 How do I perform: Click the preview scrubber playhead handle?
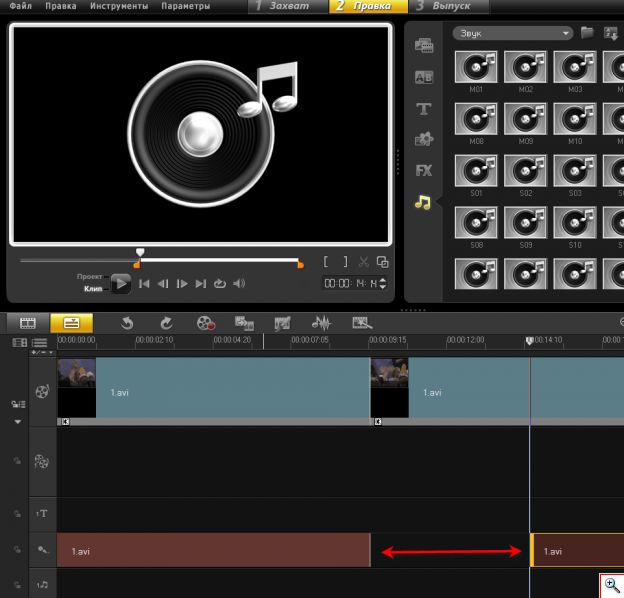tap(140, 253)
